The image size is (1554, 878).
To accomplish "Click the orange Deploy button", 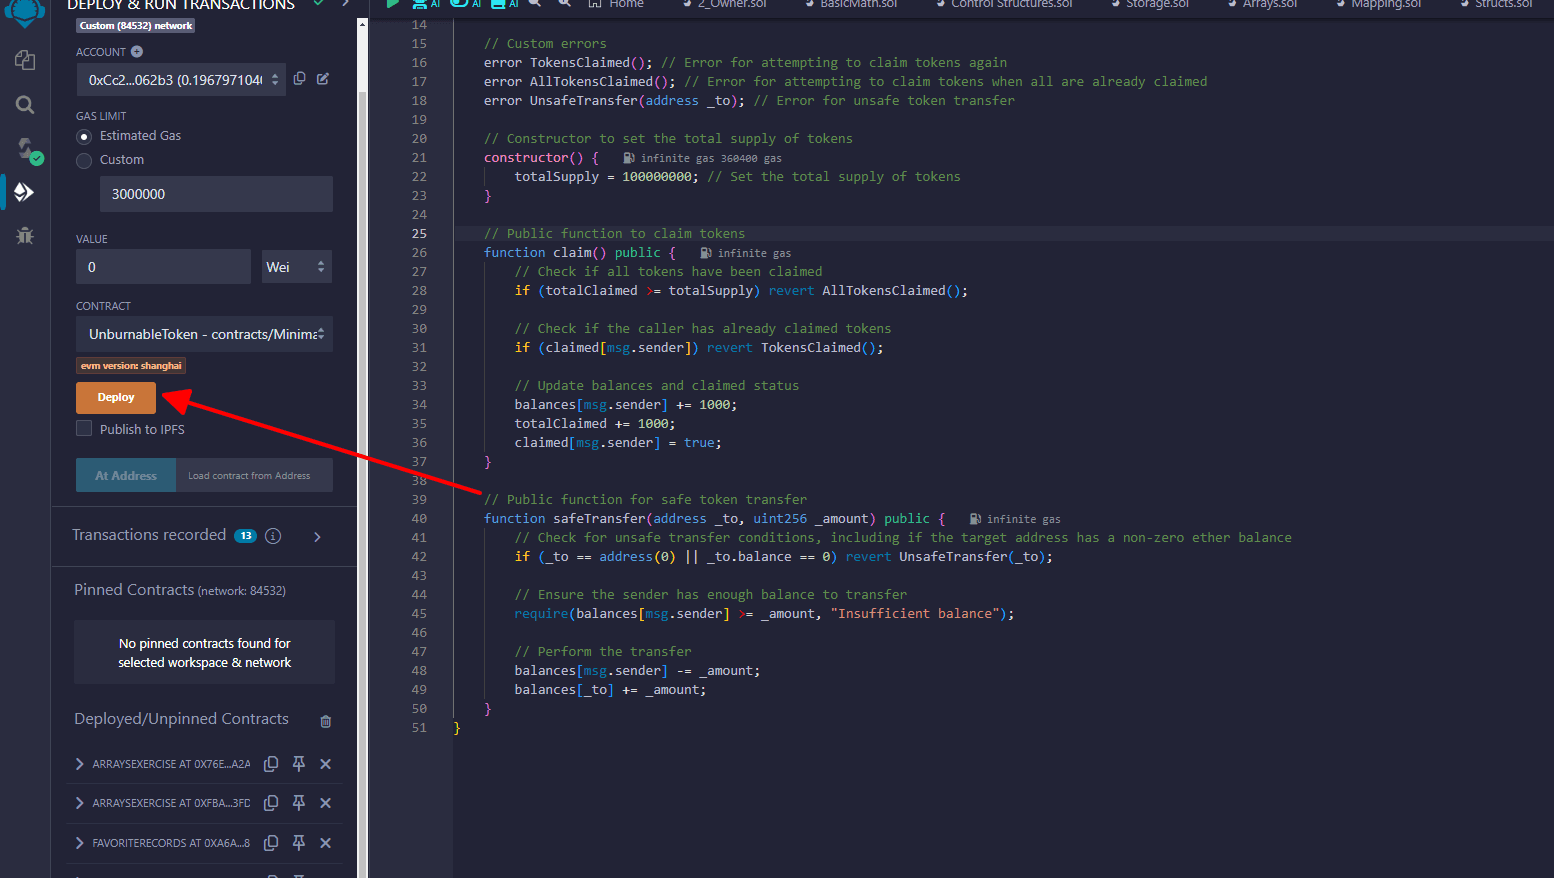I will pyautogui.click(x=116, y=397).
